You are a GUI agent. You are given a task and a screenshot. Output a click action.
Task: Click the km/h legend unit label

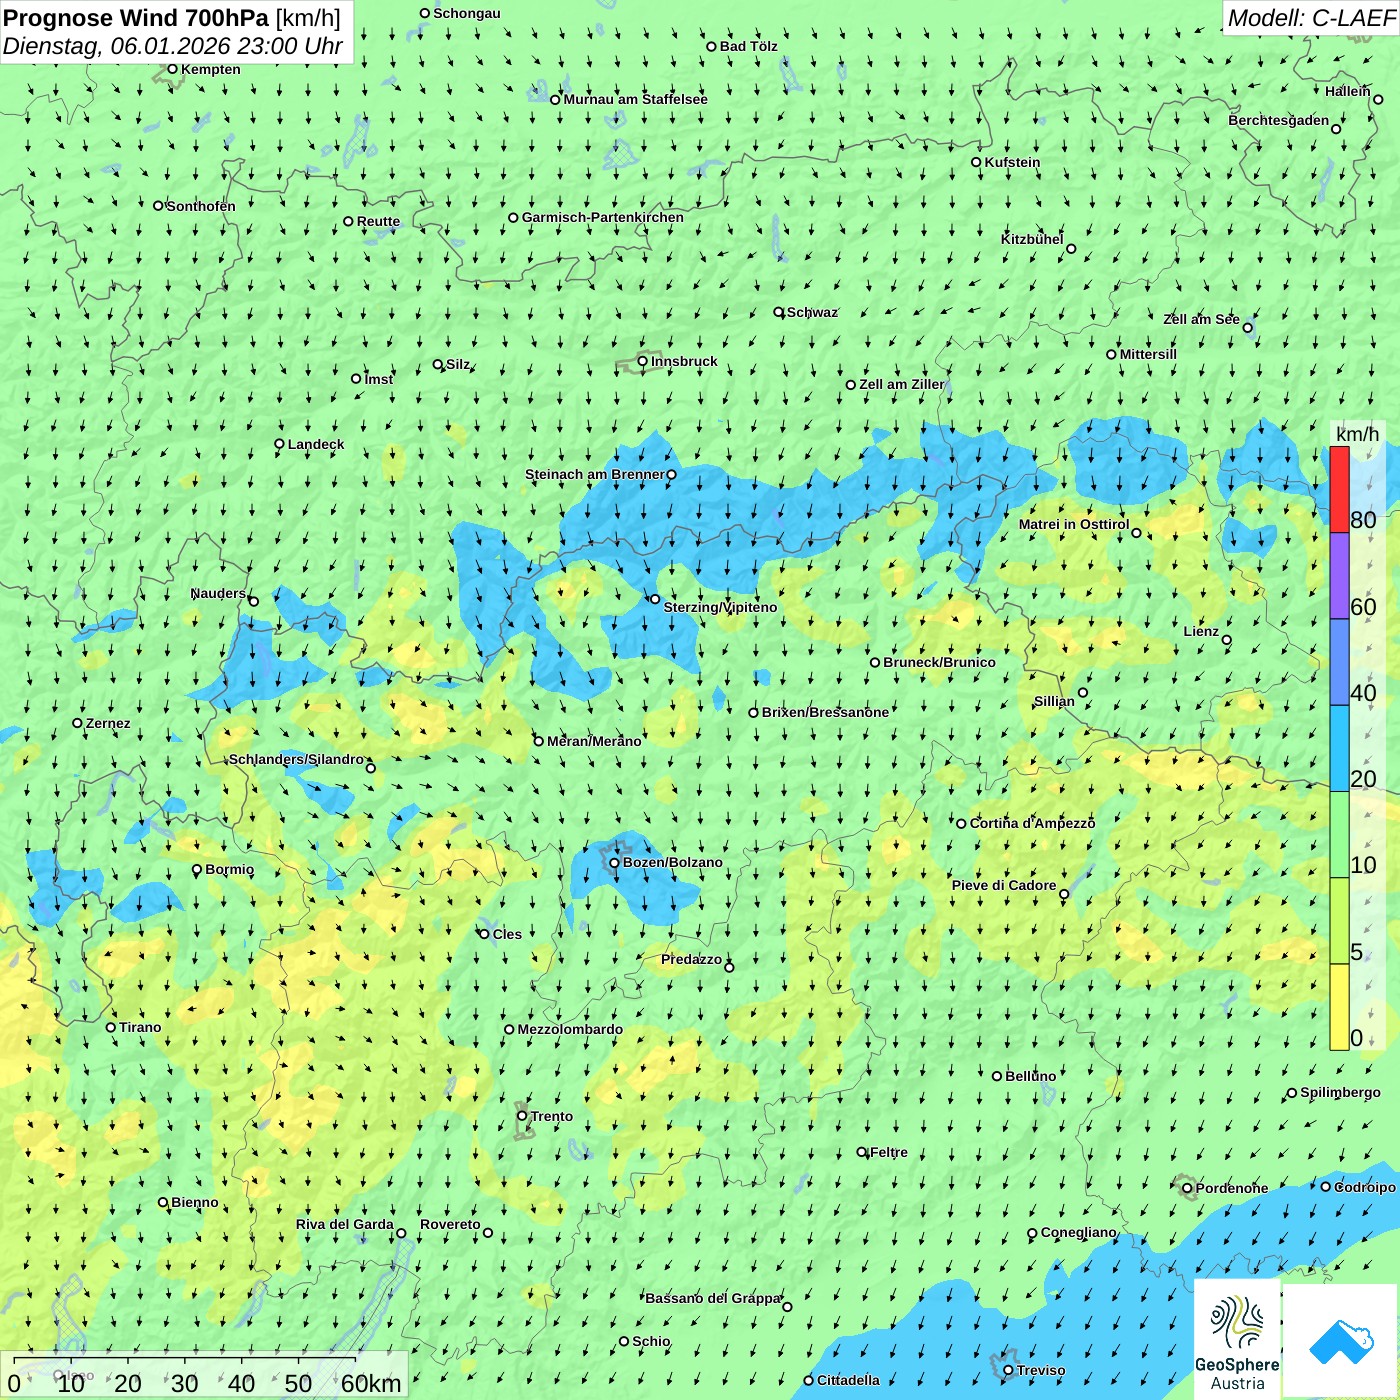[1357, 434]
